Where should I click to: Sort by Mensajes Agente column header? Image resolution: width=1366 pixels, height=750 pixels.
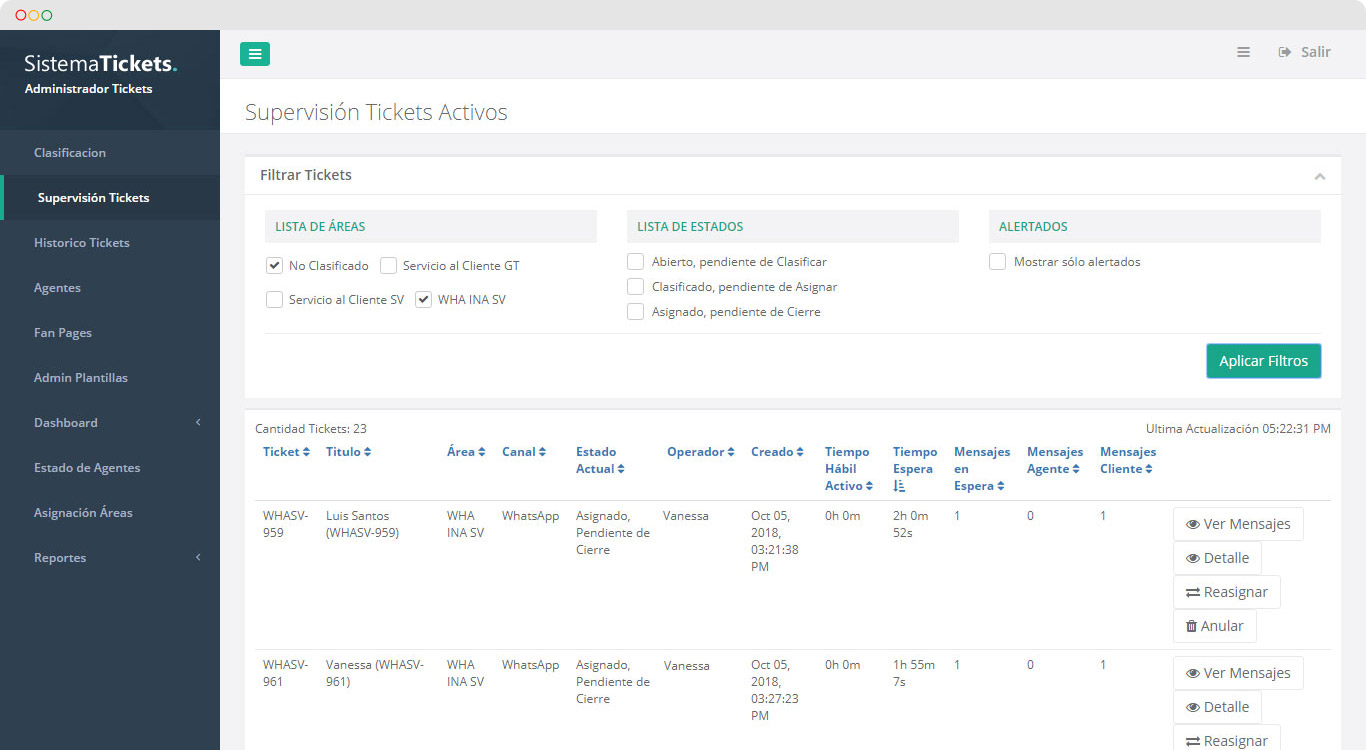(1055, 460)
